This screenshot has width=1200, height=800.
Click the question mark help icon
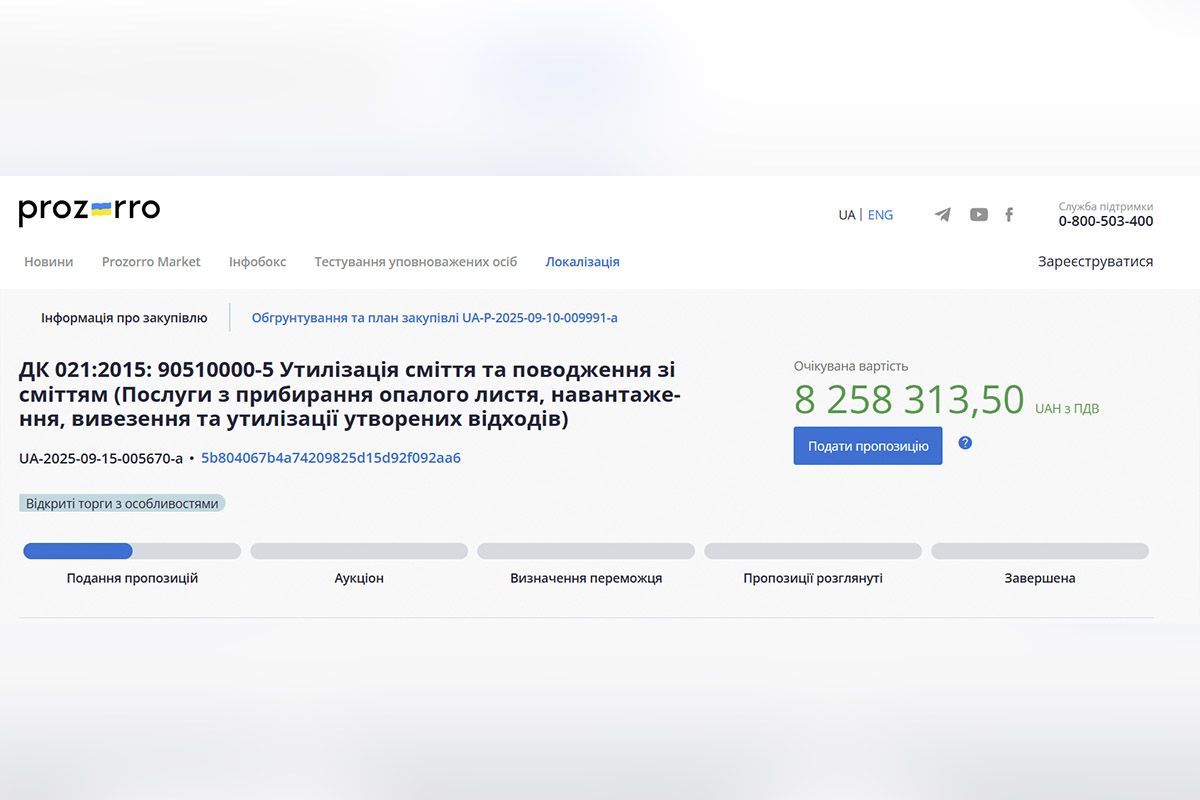pyautogui.click(x=965, y=443)
